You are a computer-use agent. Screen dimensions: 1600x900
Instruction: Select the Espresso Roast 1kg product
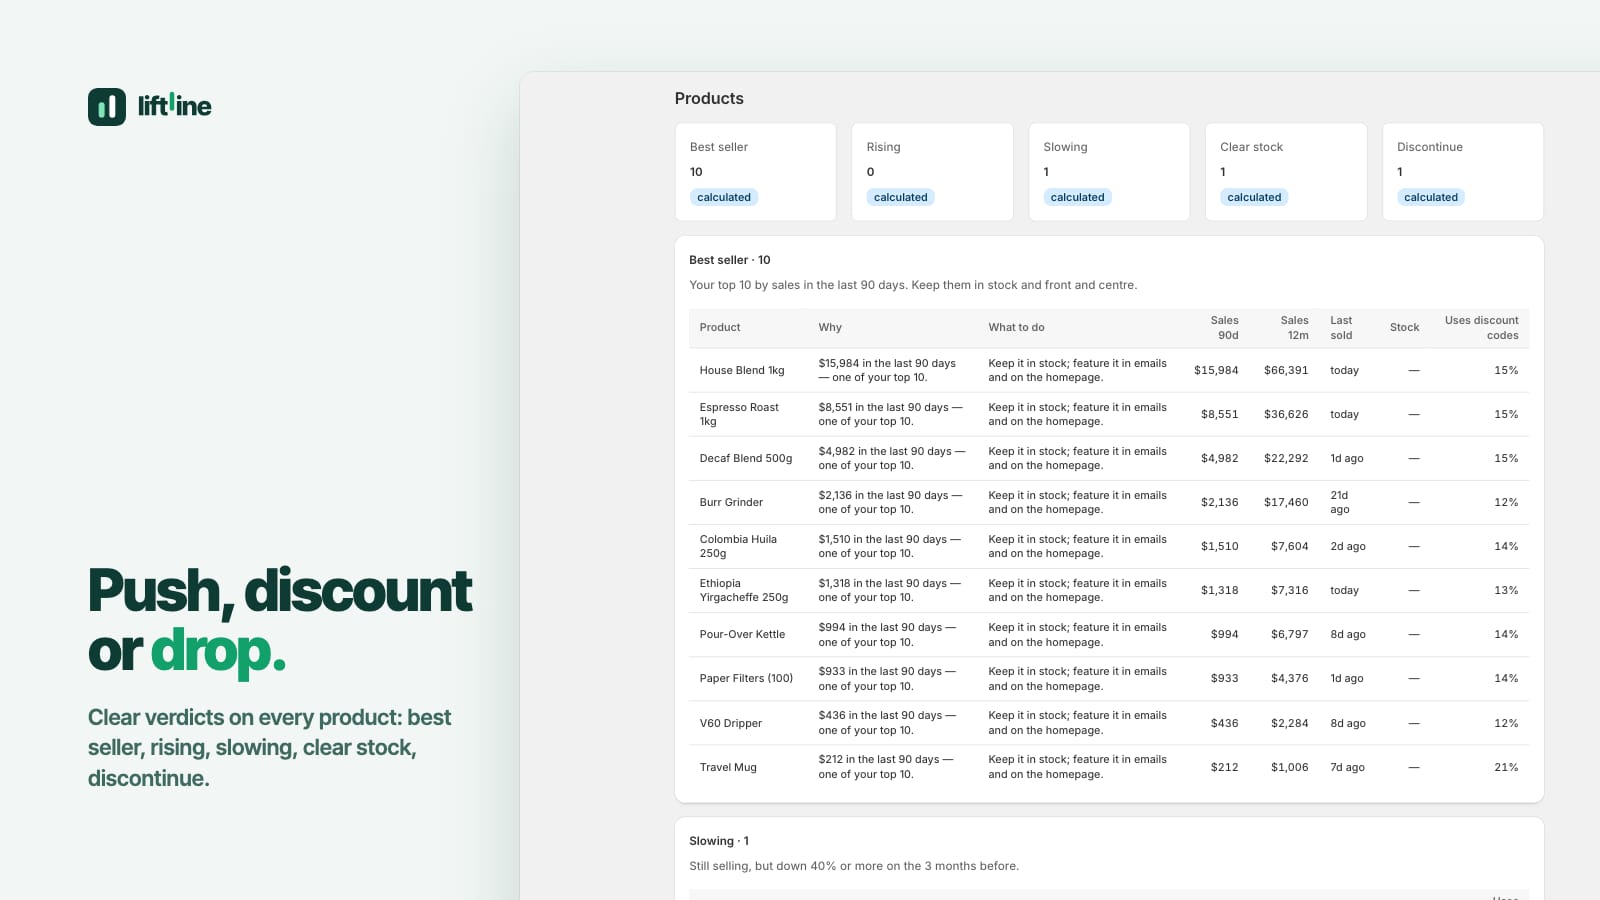tap(739, 414)
